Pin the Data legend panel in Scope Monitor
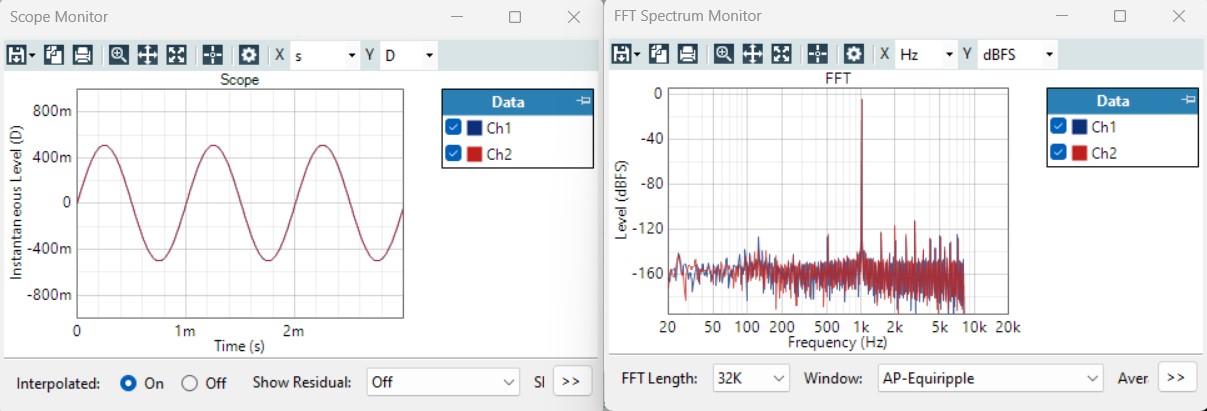The height and width of the screenshot is (411, 1207). pos(584,101)
